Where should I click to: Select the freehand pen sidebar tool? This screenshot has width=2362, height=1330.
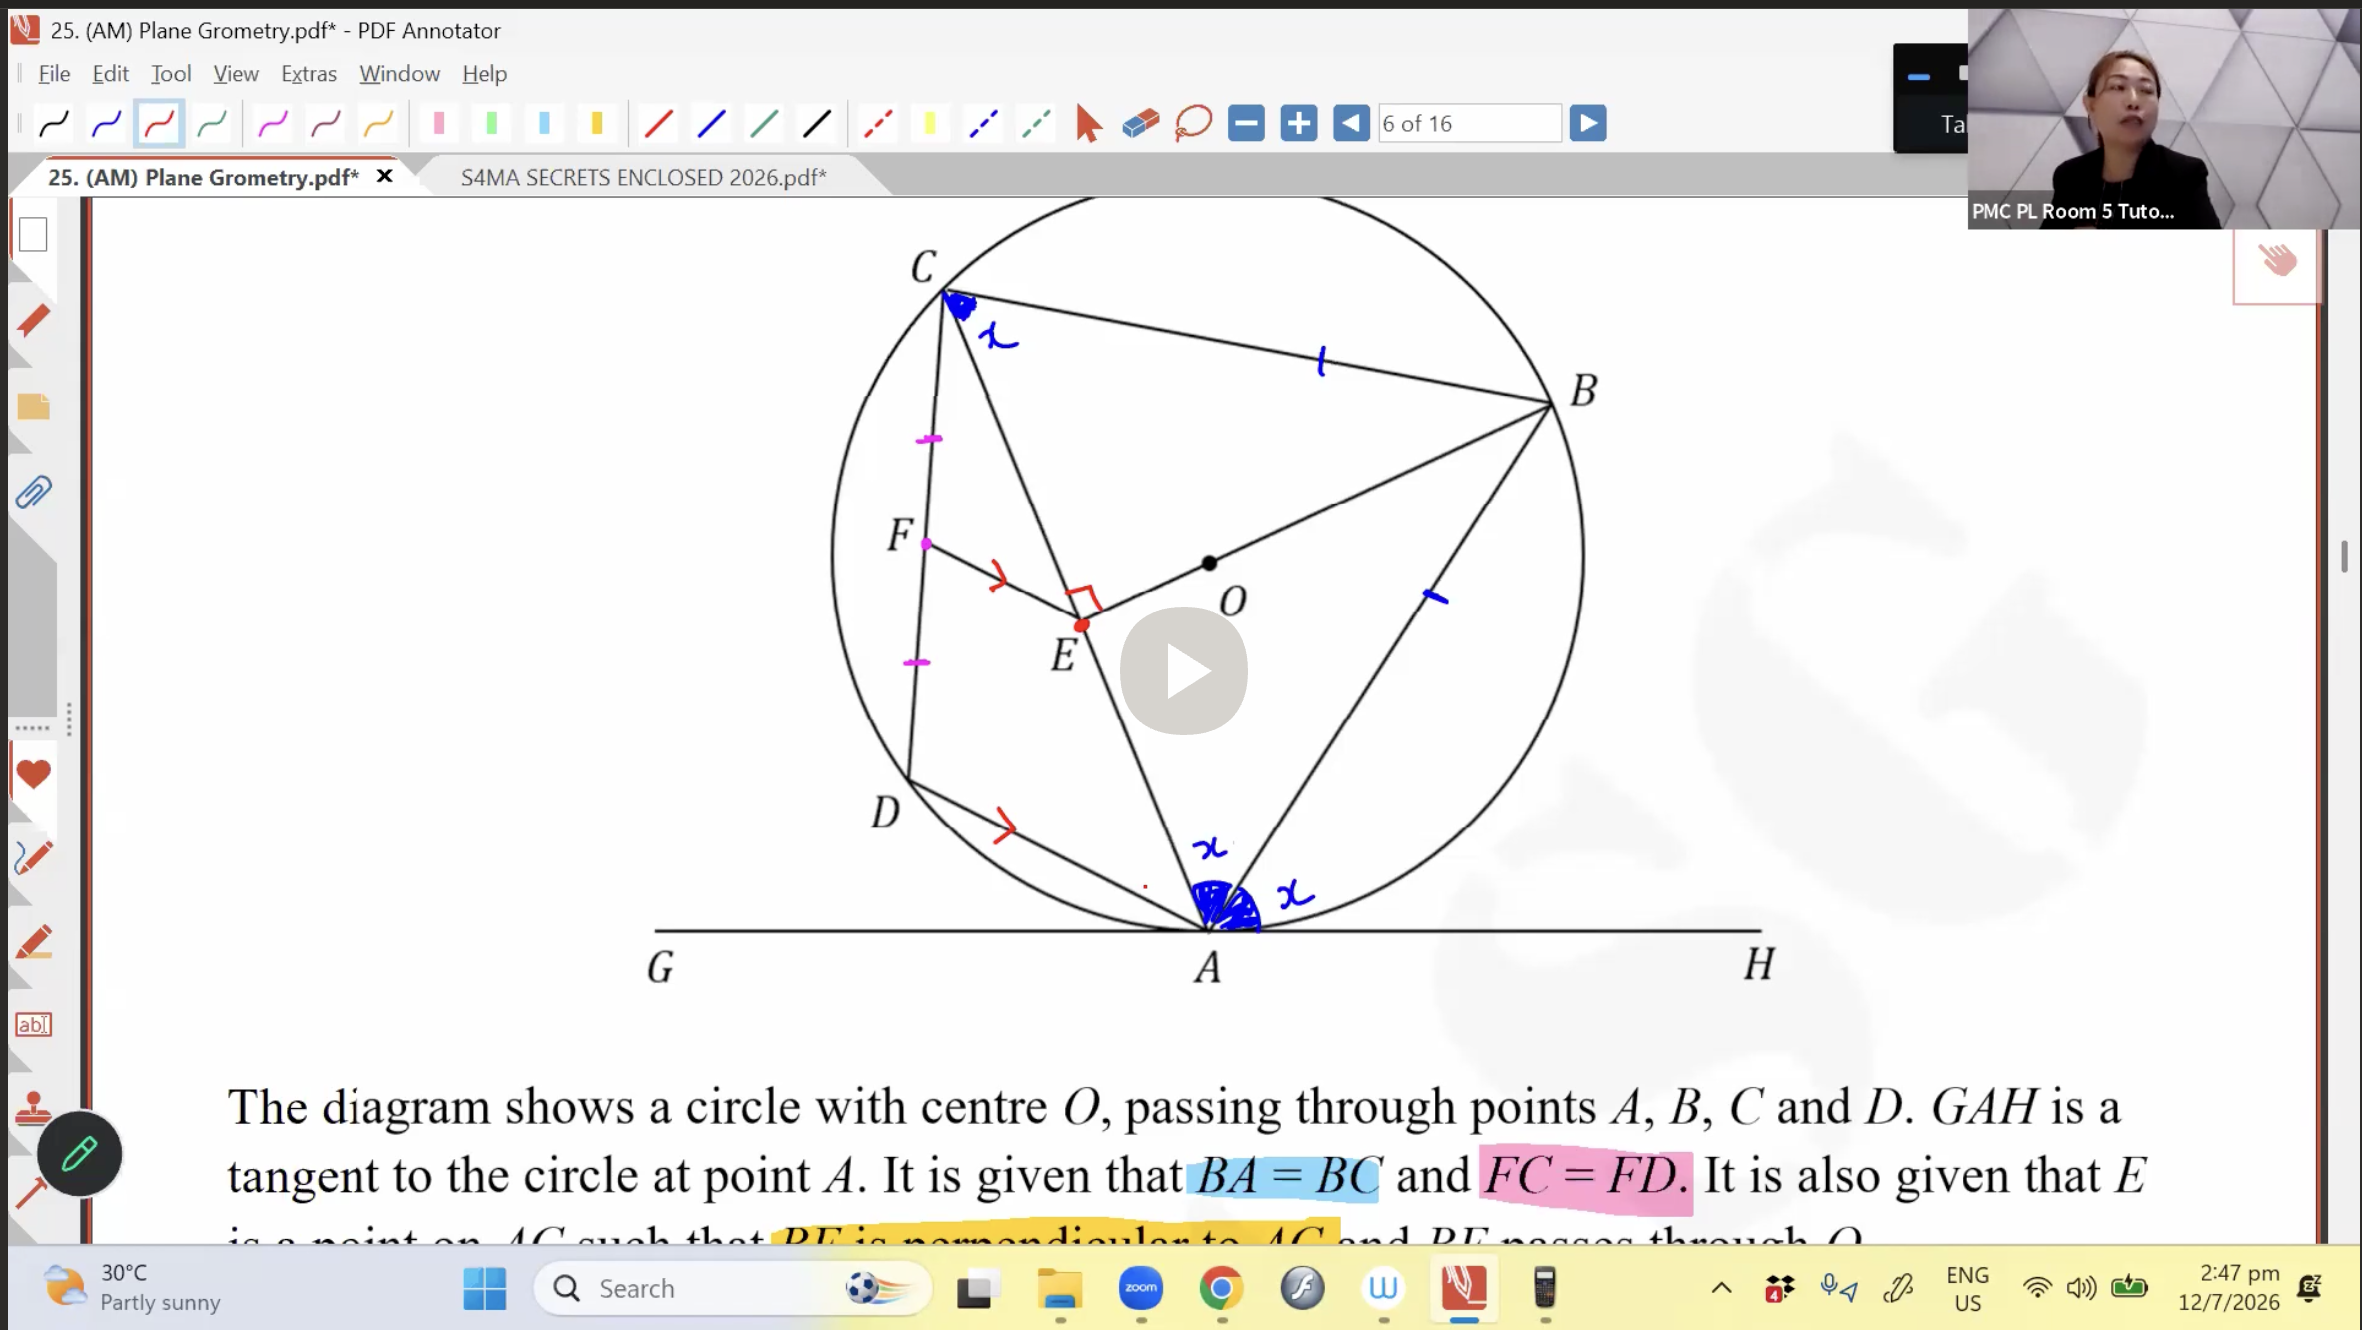[33, 858]
